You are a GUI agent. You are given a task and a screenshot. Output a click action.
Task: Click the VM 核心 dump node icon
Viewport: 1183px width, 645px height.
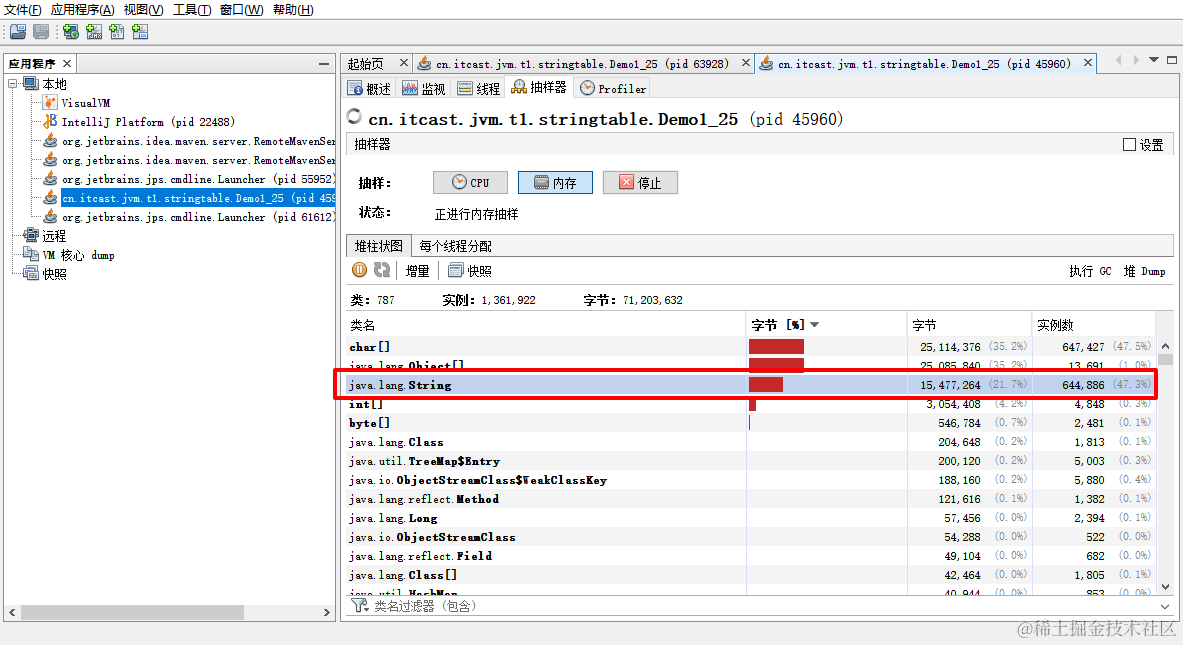[30, 254]
